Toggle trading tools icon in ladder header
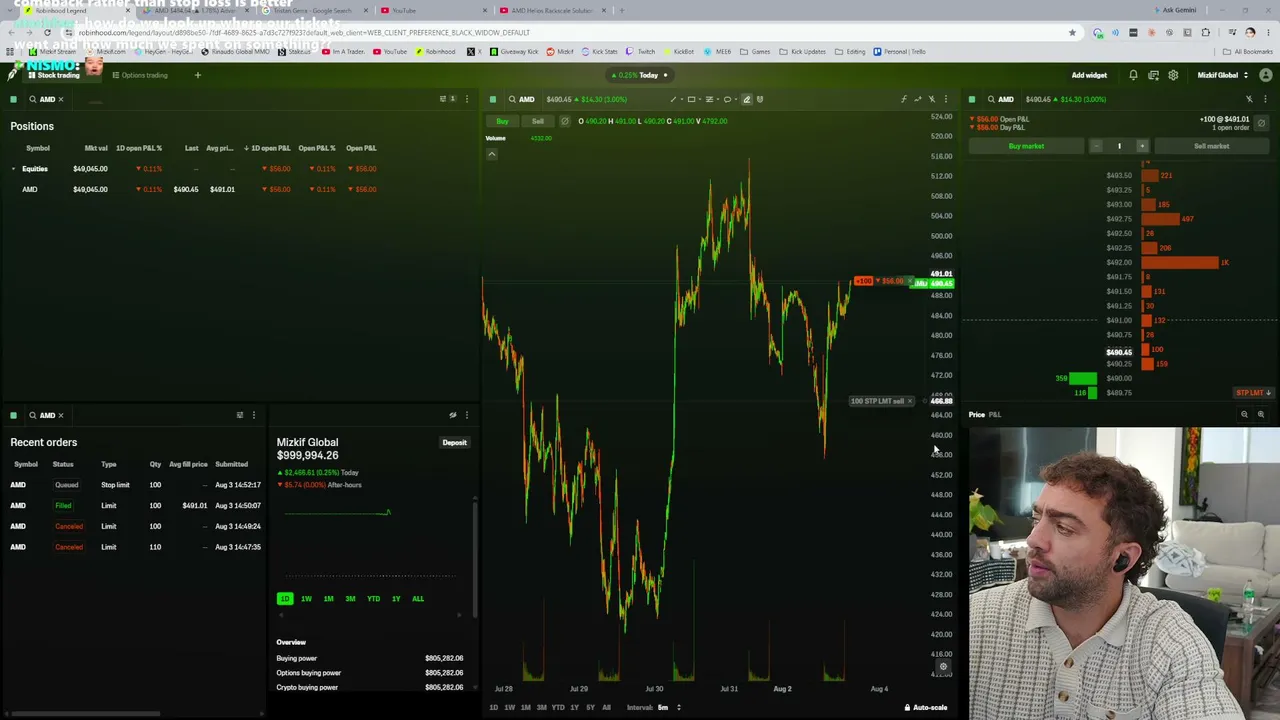This screenshot has height=720, width=1280. tap(1249, 99)
